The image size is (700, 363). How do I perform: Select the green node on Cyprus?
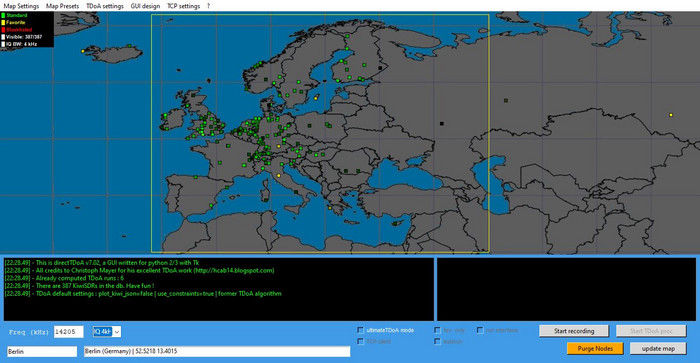(x=395, y=224)
